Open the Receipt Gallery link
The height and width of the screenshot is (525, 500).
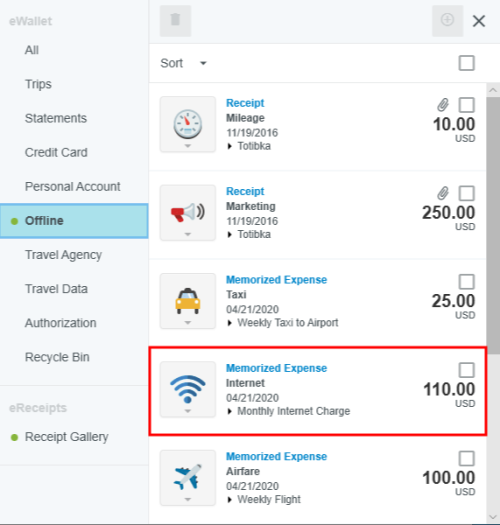67,437
